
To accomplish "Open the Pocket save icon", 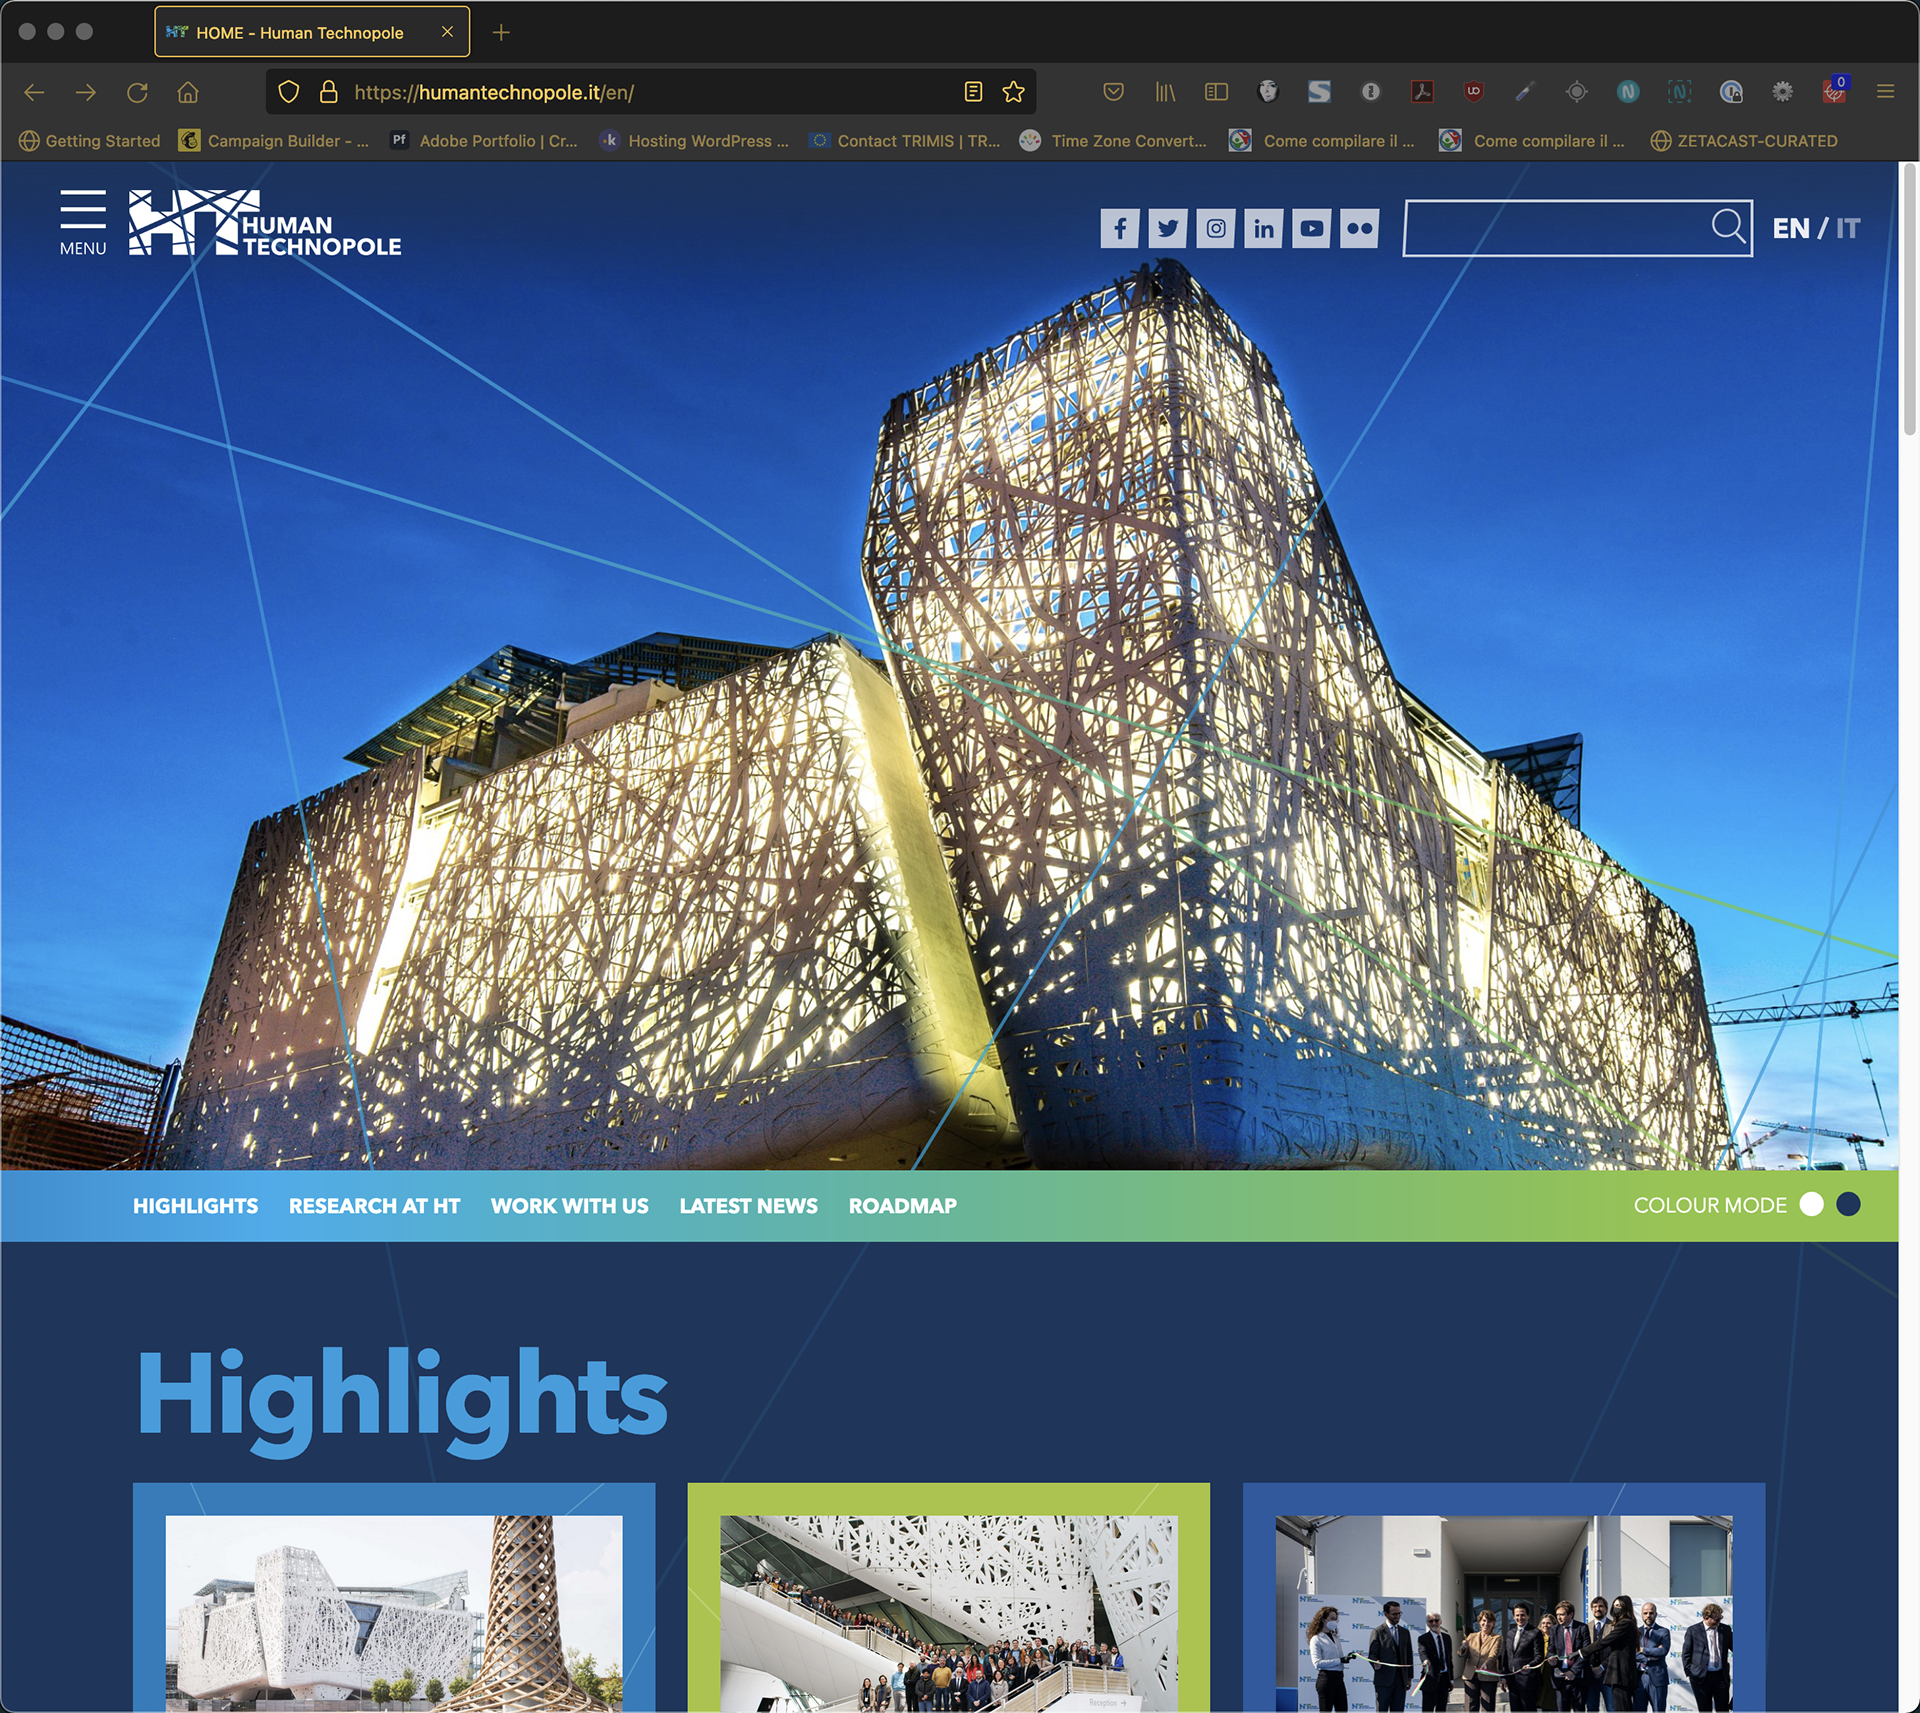I will [1113, 92].
